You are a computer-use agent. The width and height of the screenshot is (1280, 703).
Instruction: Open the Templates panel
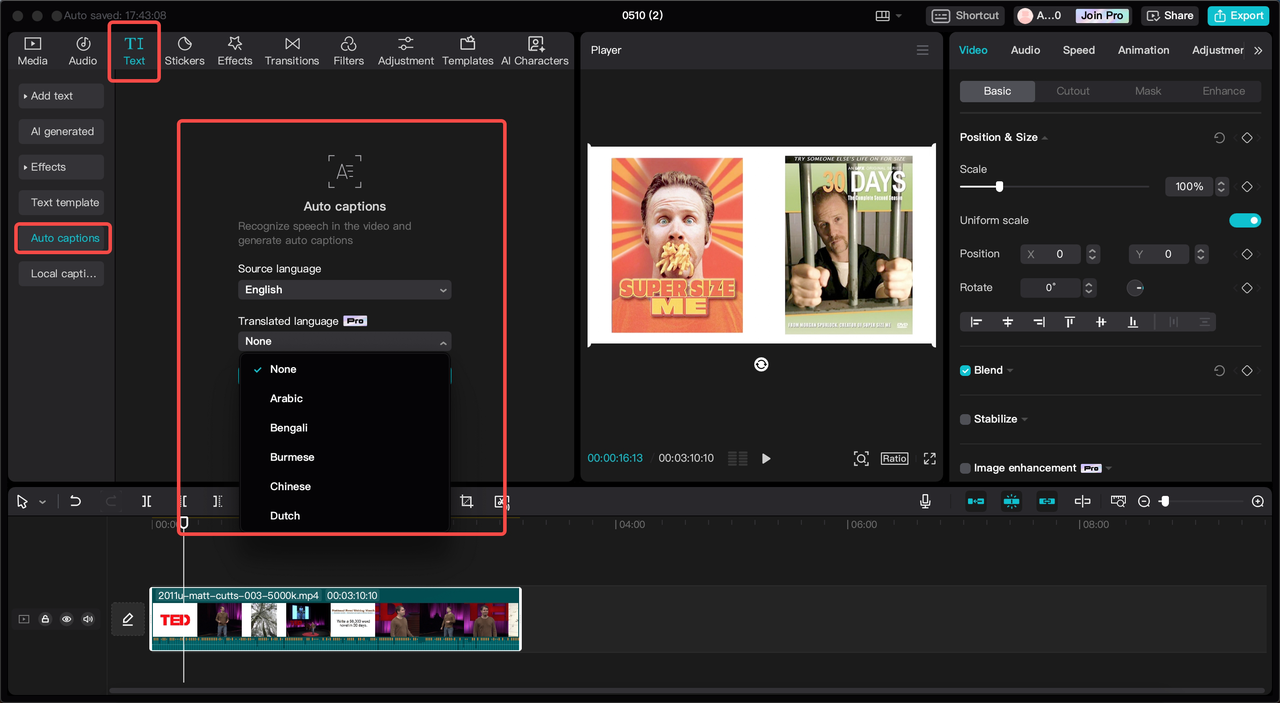click(467, 51)
